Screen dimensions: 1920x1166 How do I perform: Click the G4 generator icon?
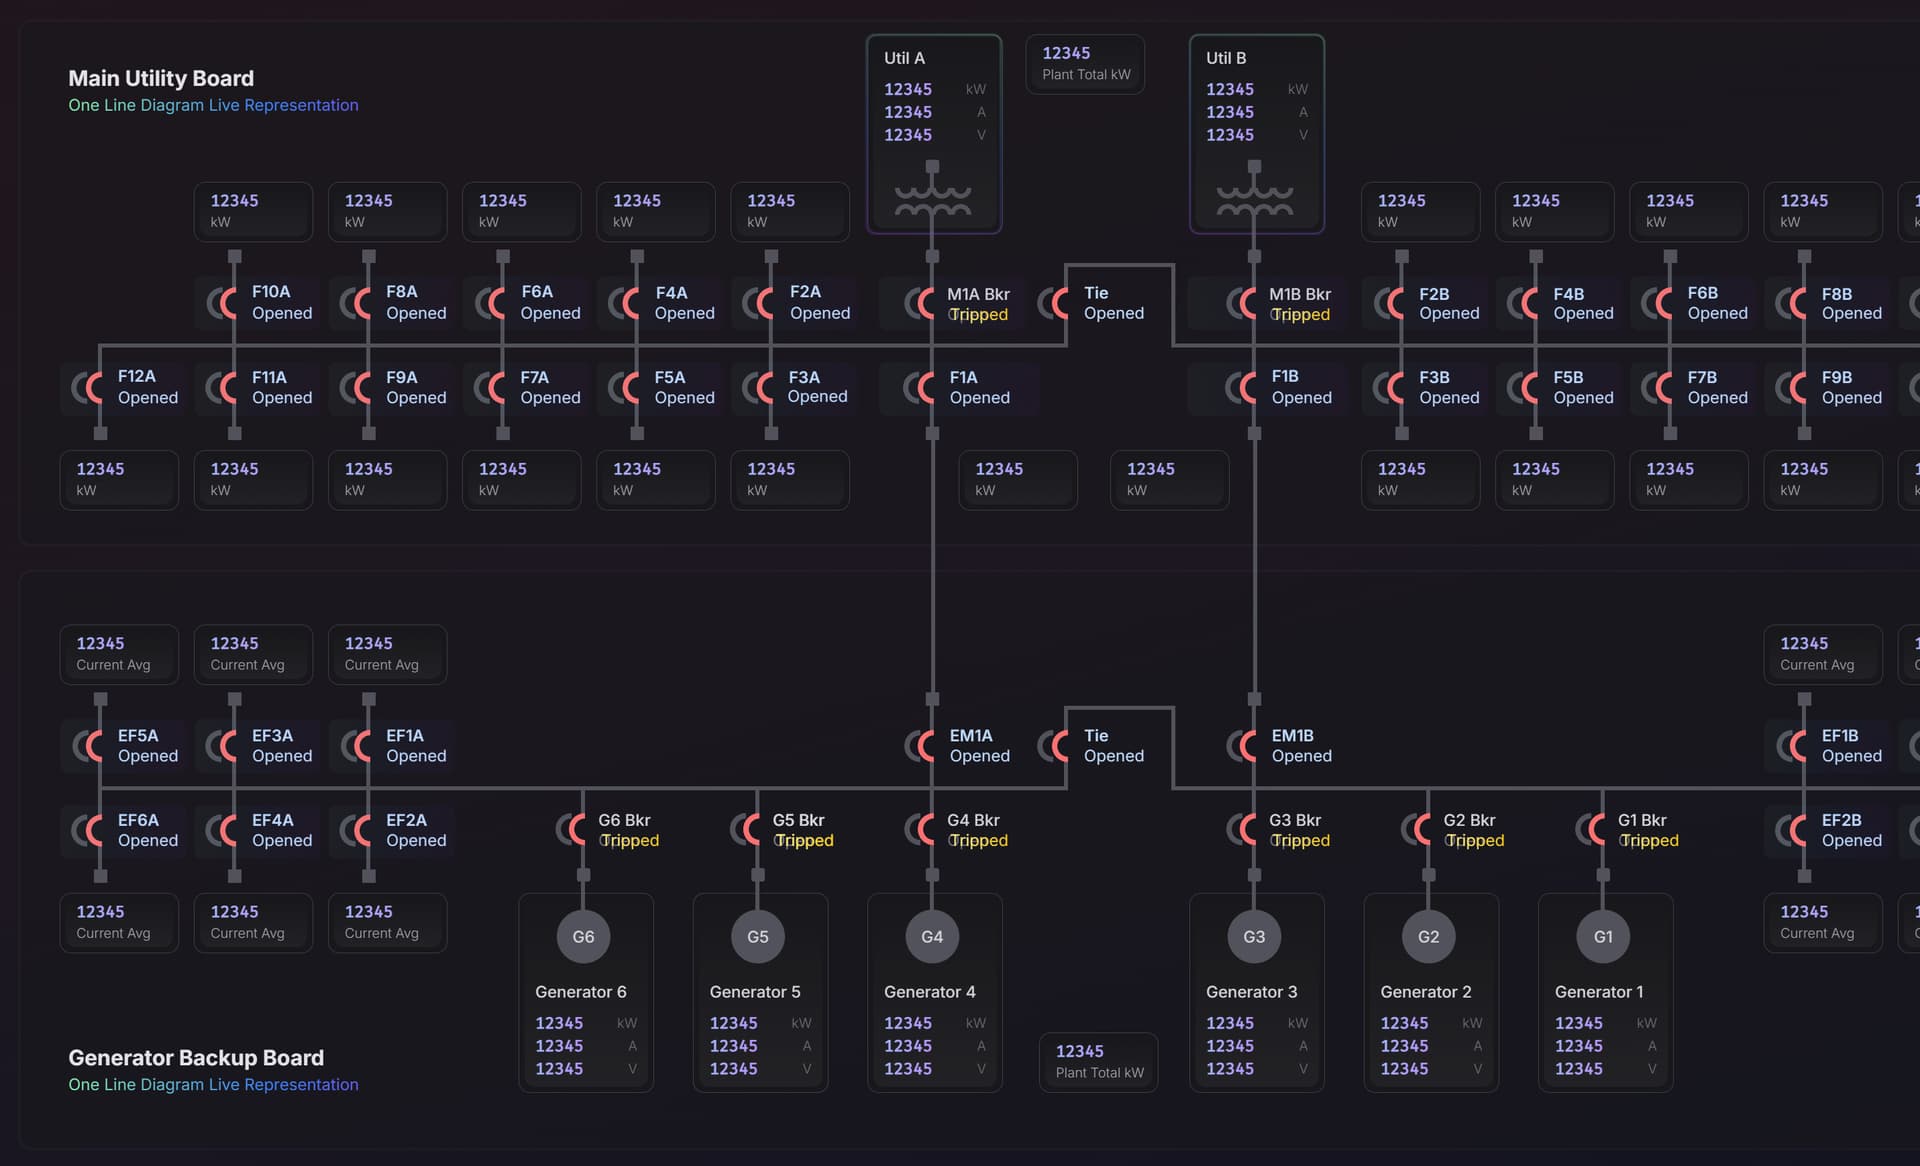click(931, 936)
